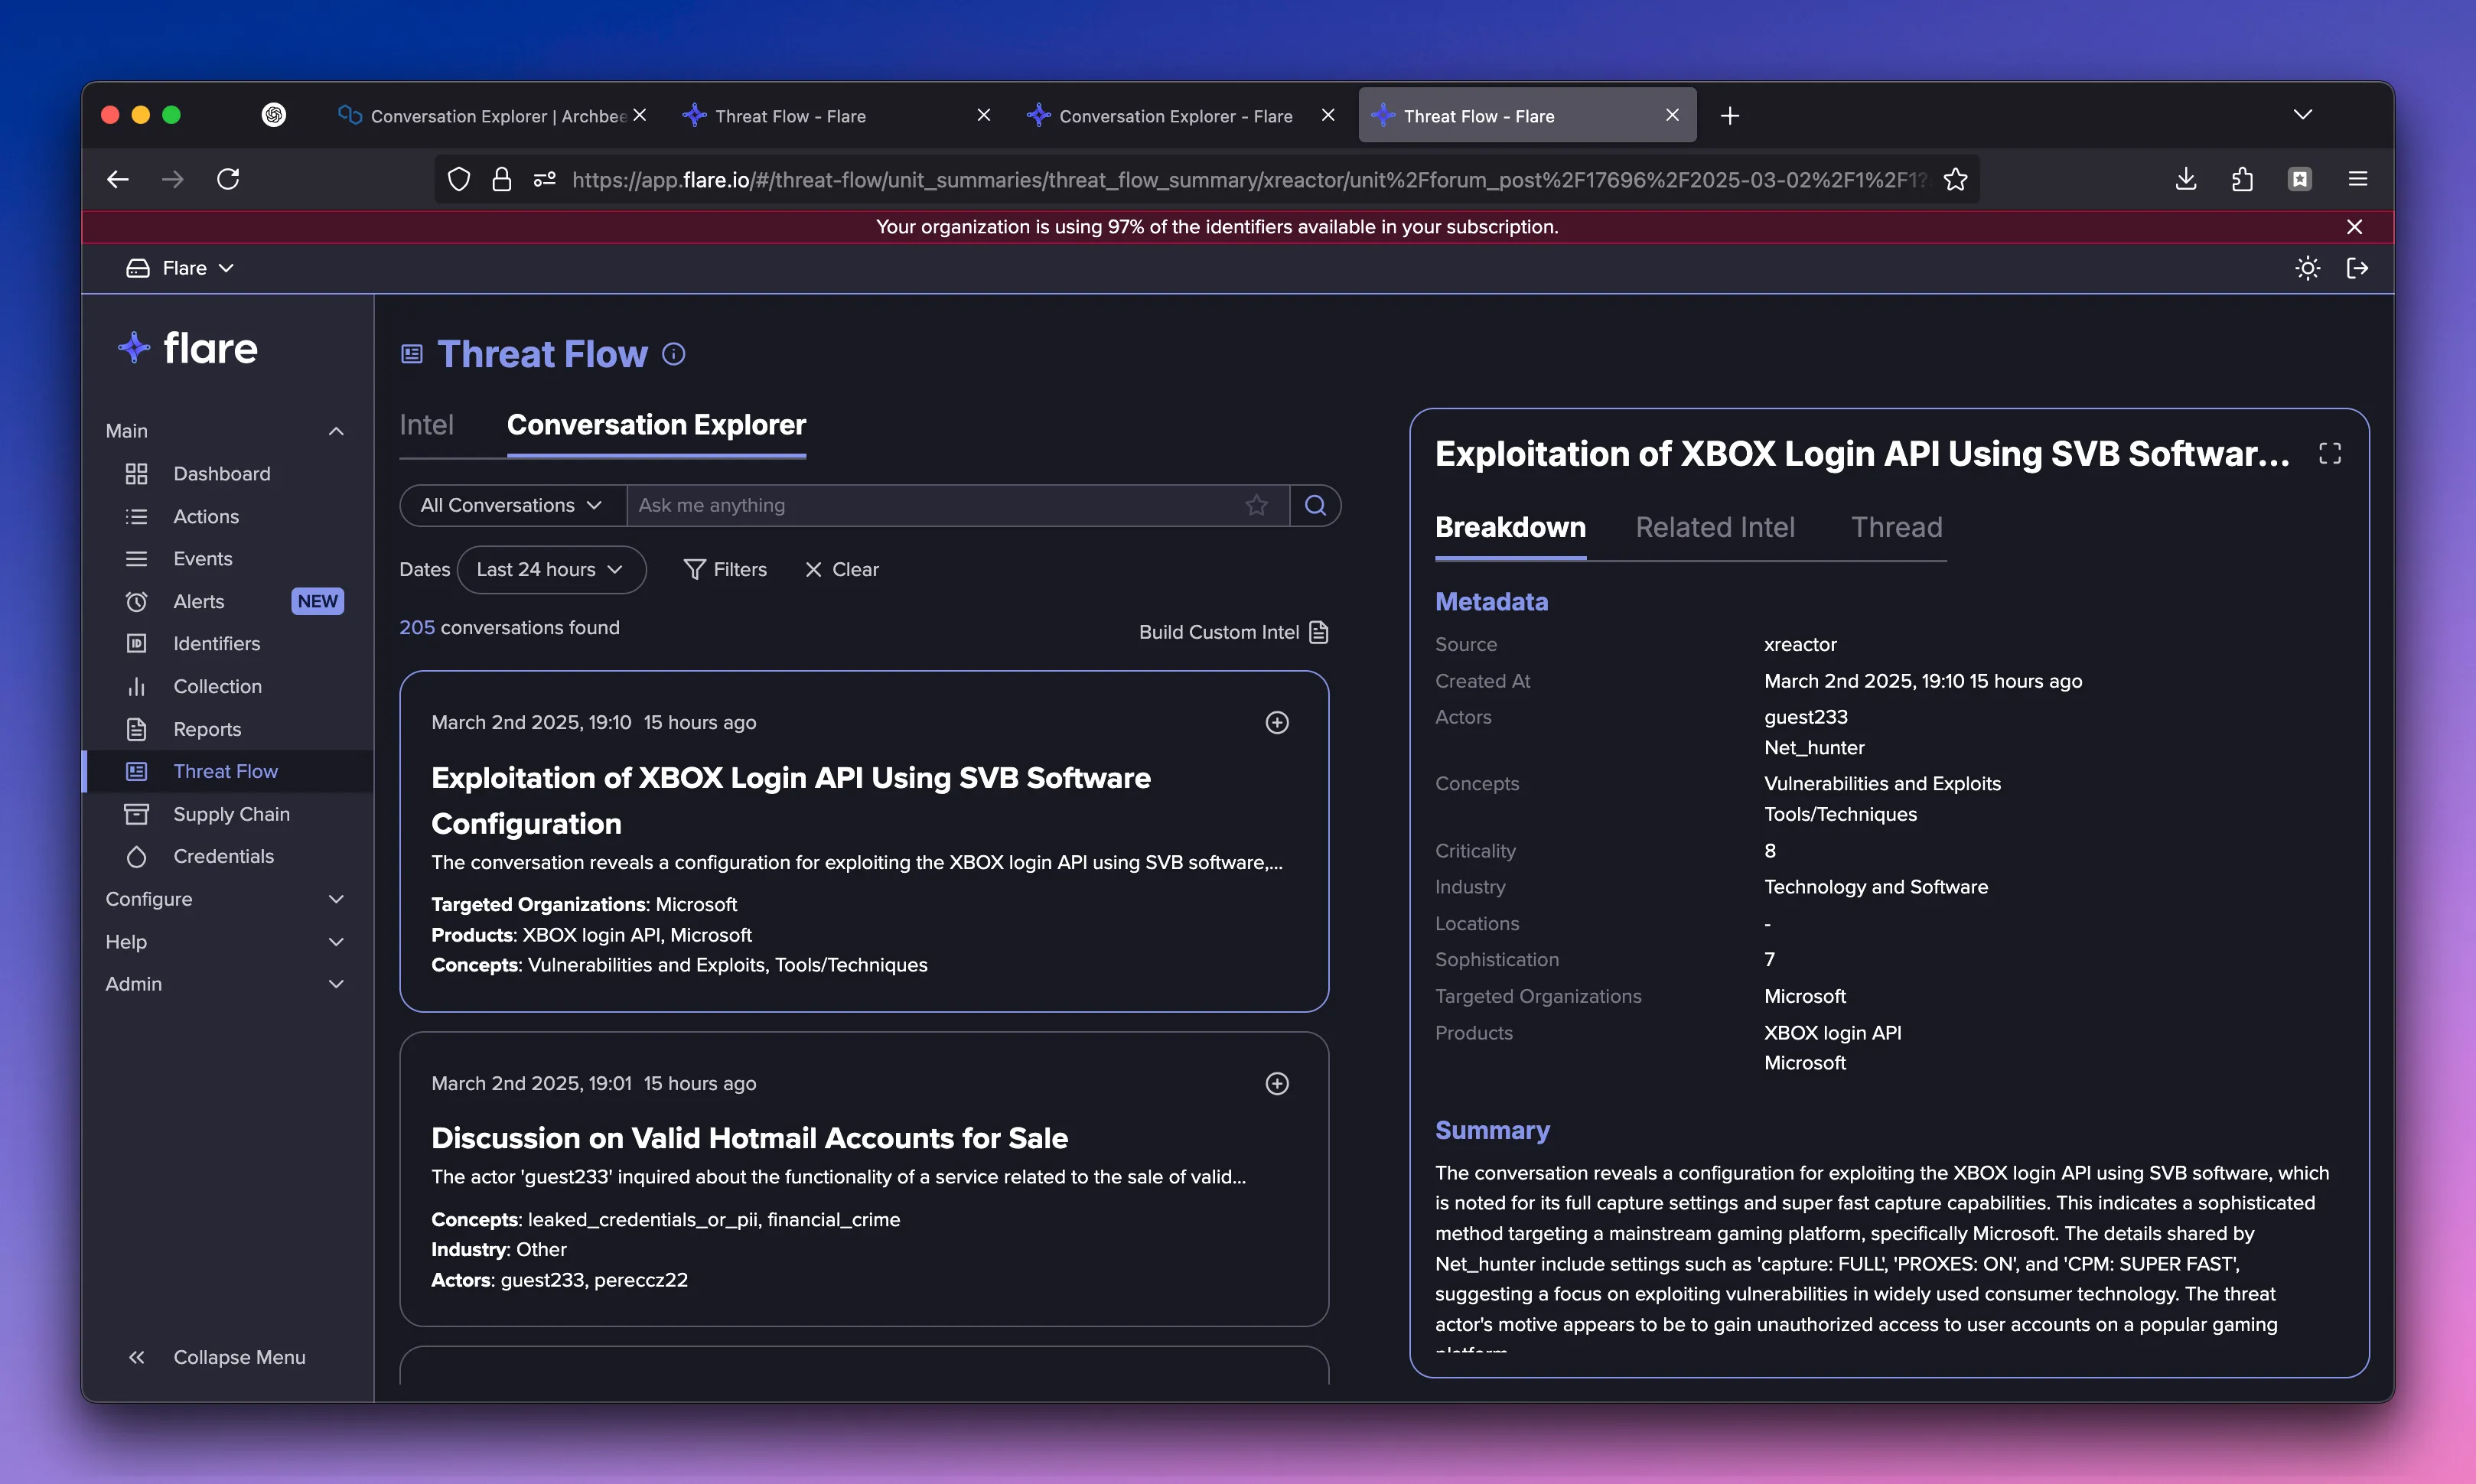Close the Conversation Explorer - Flare tab
The height and width of the screenshot is (1484, 2476).
[x=1328, y=115]
